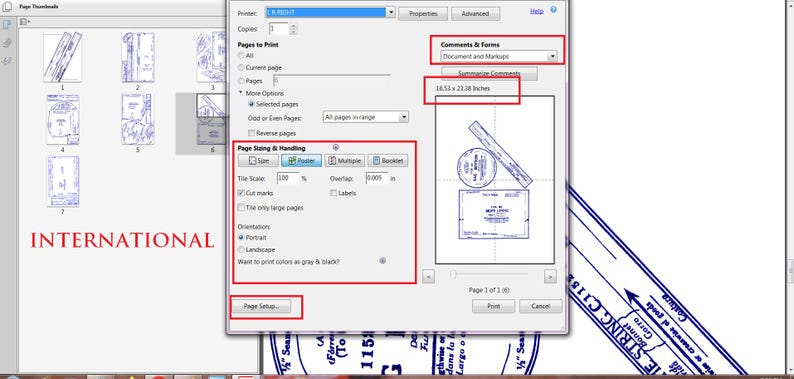794x379 pixels.
Task: Decrease Copies with the down arrow
Action: pos(294,32)
